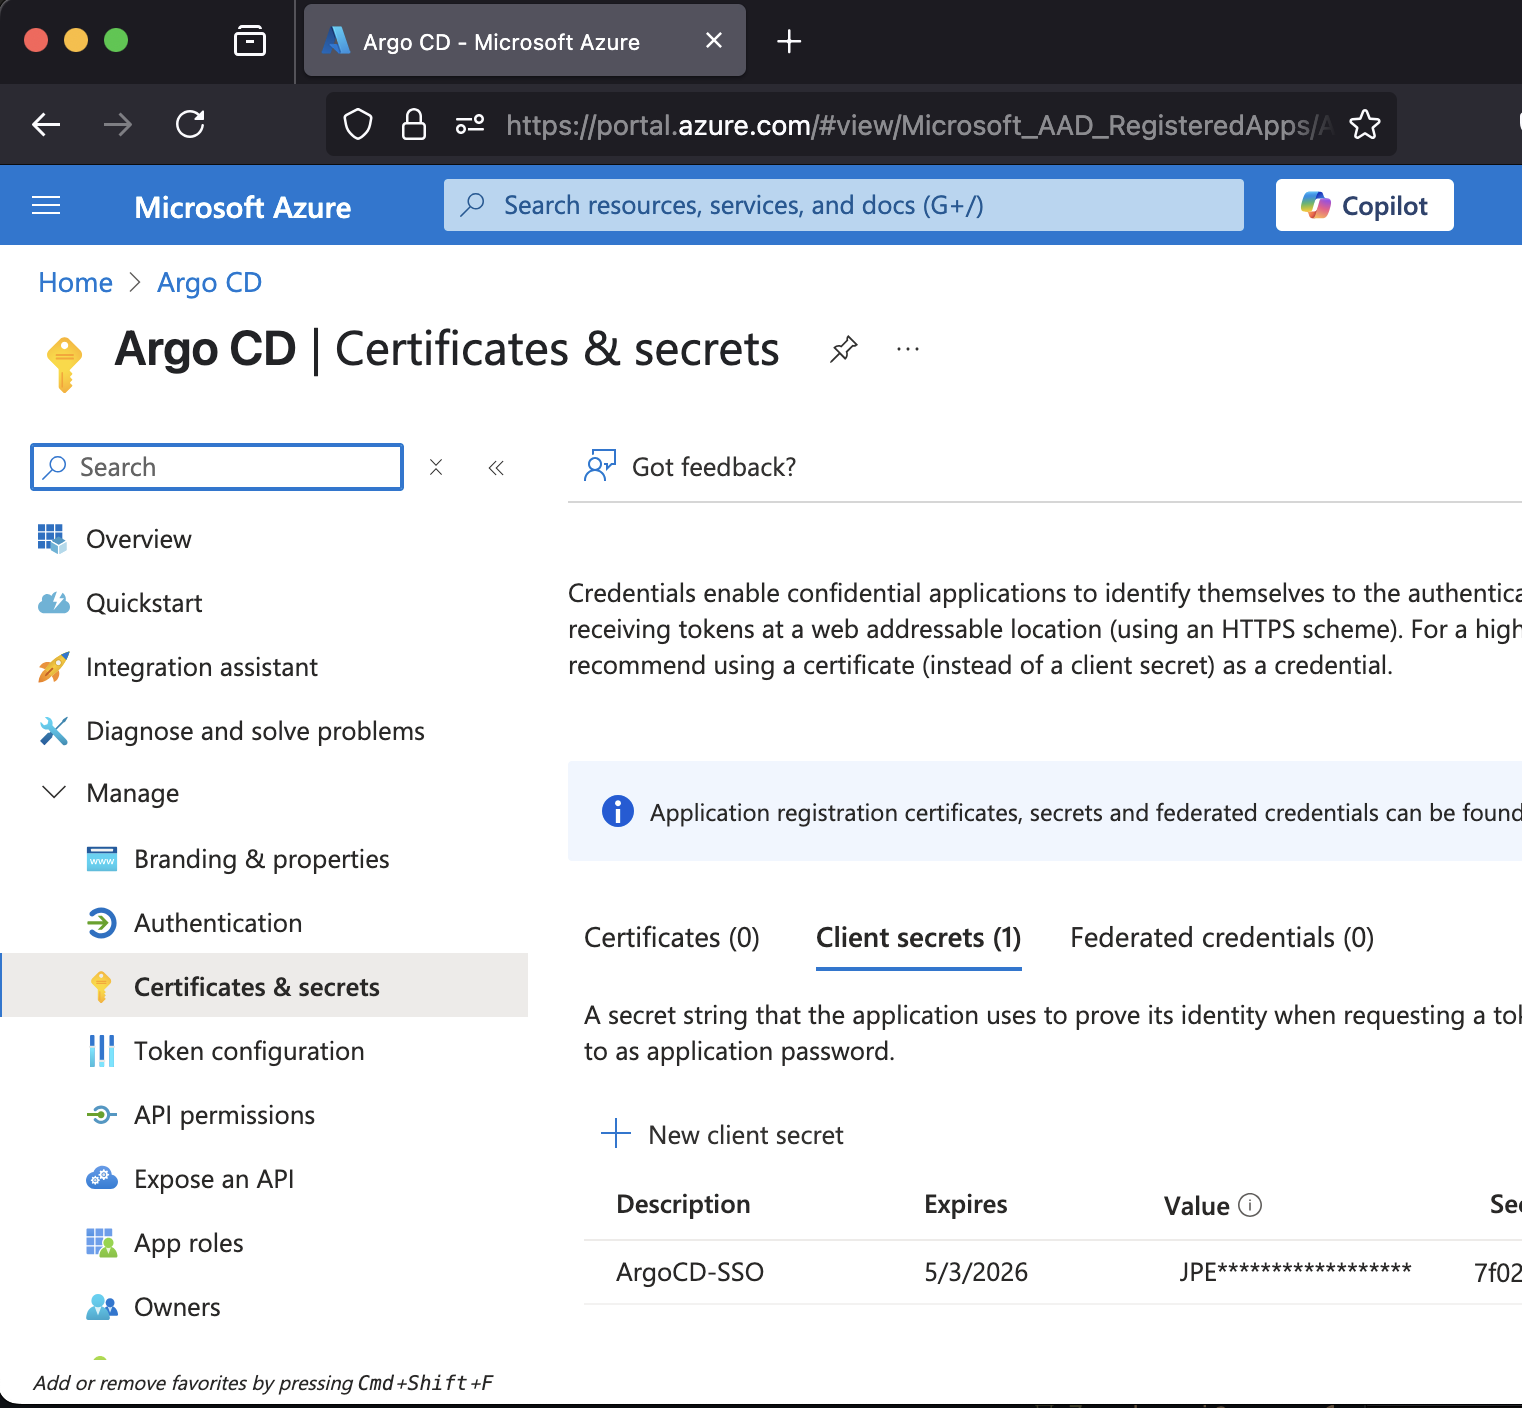Click the Diagnose and solve problems wrench icon
Viewport: 1522px width, 1408px height.
pos(53,731)
